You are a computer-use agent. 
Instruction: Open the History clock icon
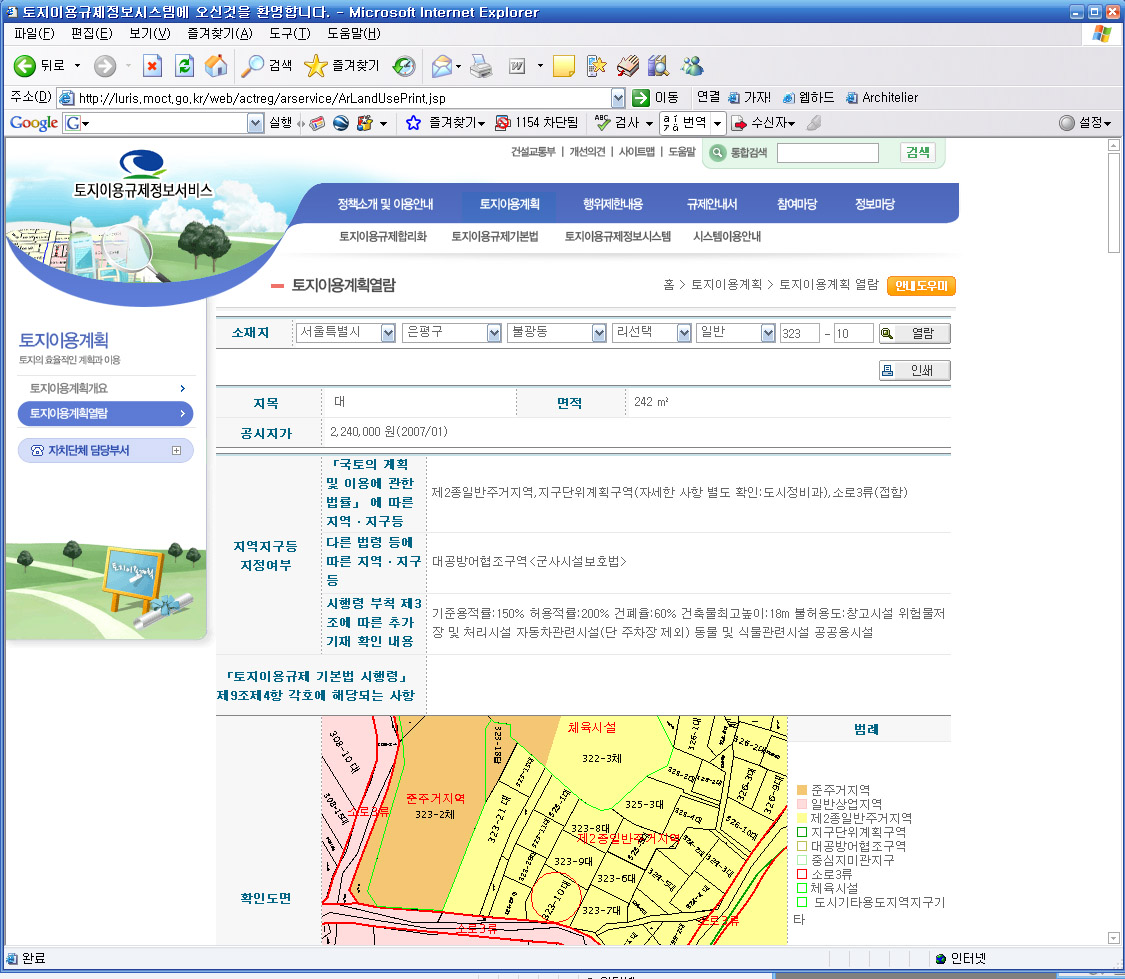[x=404, y=66]
